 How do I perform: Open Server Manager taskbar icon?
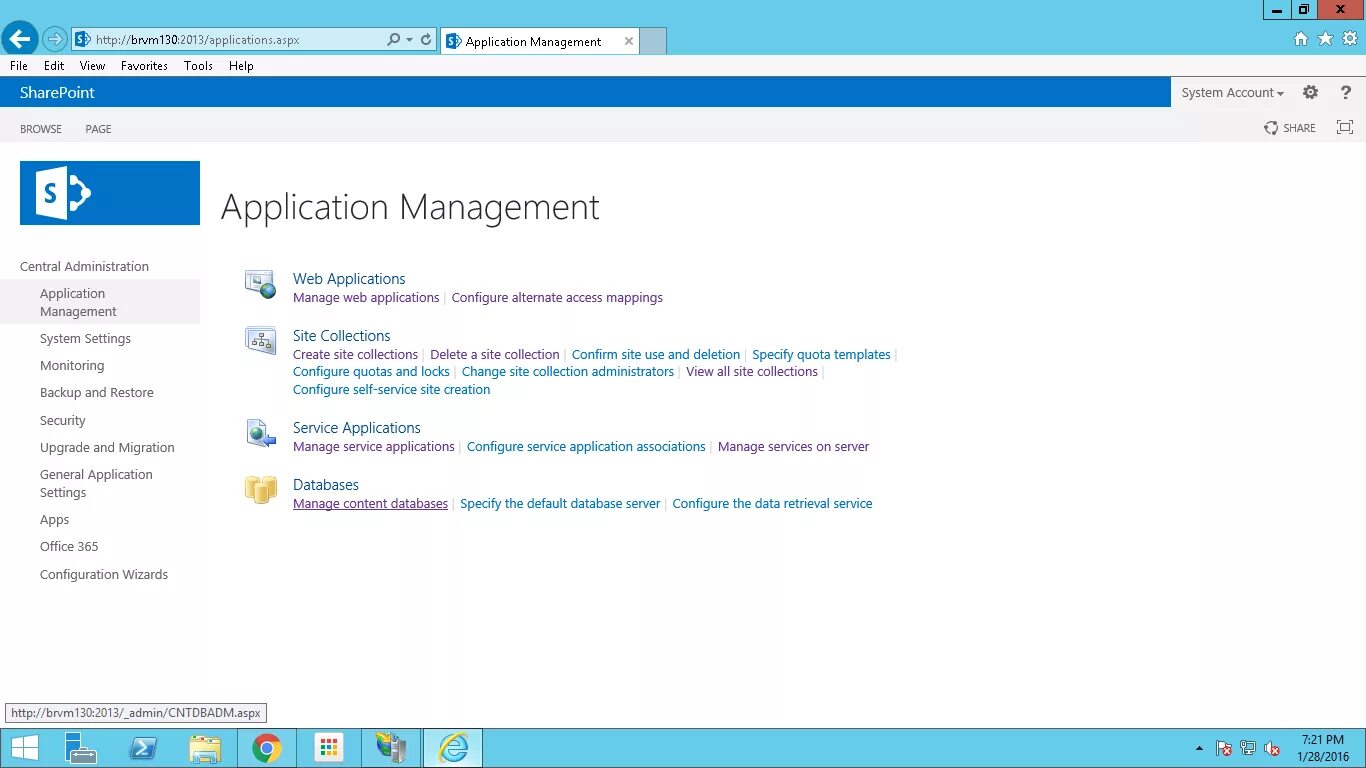point(80,748)
